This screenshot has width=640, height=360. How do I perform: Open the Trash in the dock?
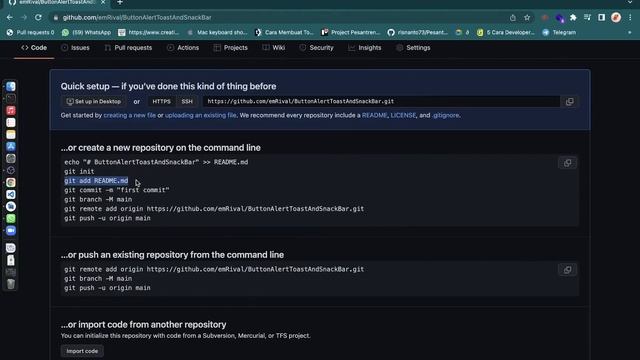point(11,284)
